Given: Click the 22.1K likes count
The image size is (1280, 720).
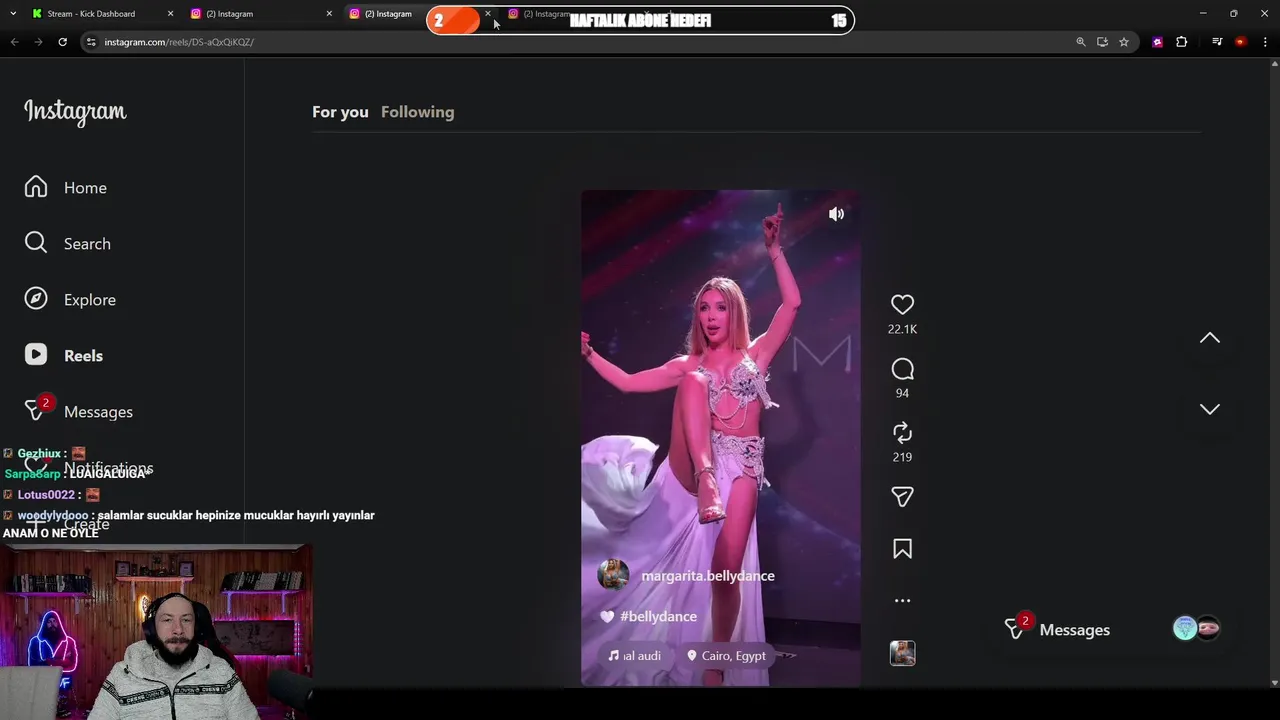Looking at the screenshot, I should click(x=902, y=329).
